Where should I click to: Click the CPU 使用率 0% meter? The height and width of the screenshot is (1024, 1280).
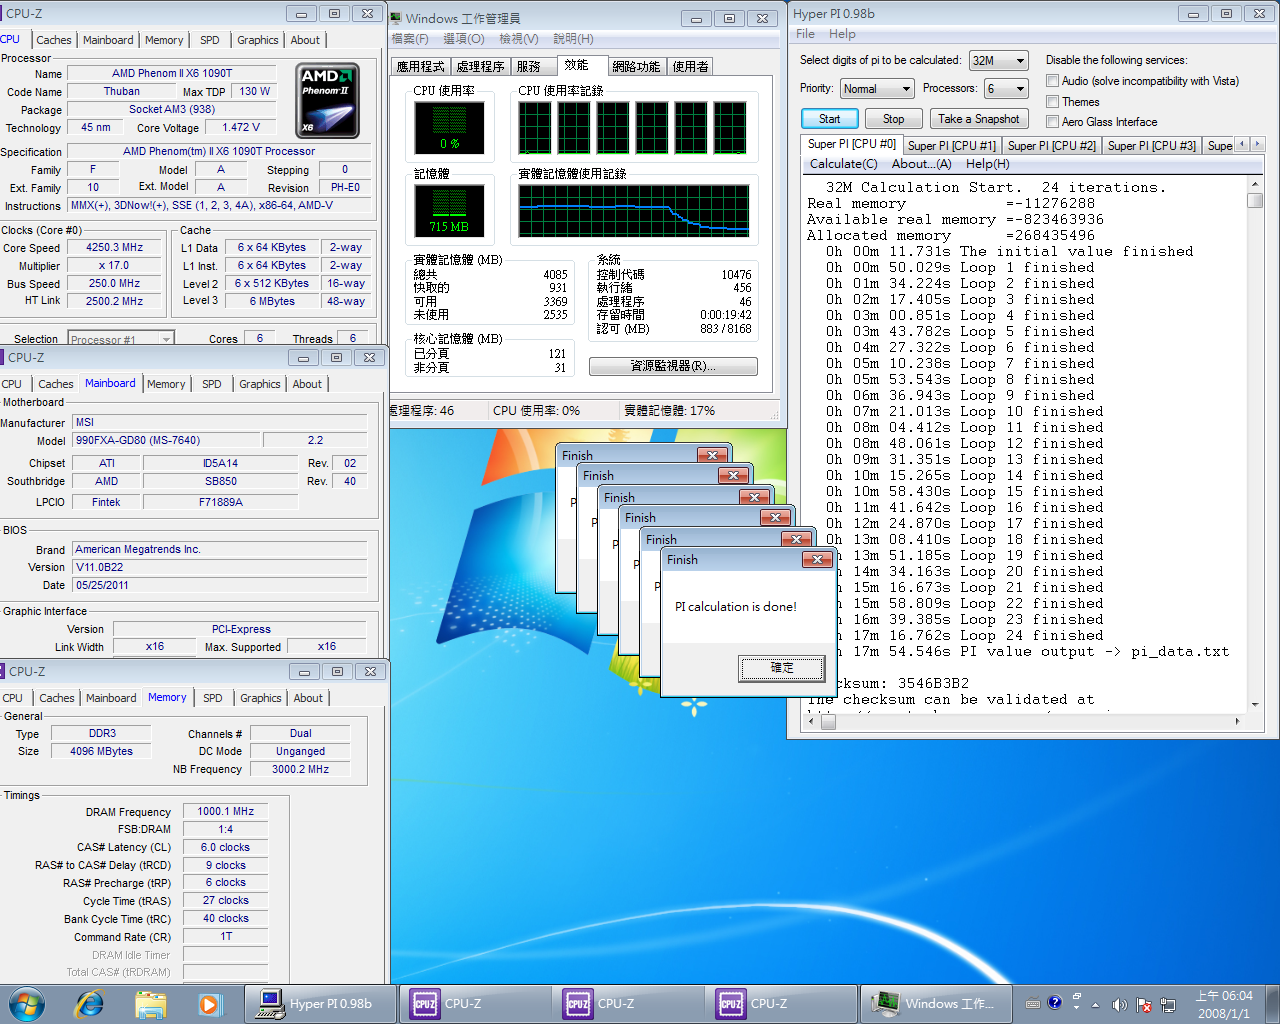point(450,128)
